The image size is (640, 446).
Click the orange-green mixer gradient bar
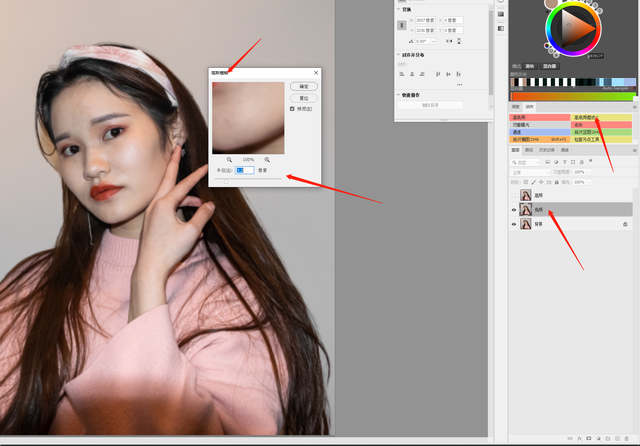(x=572, y=96)
